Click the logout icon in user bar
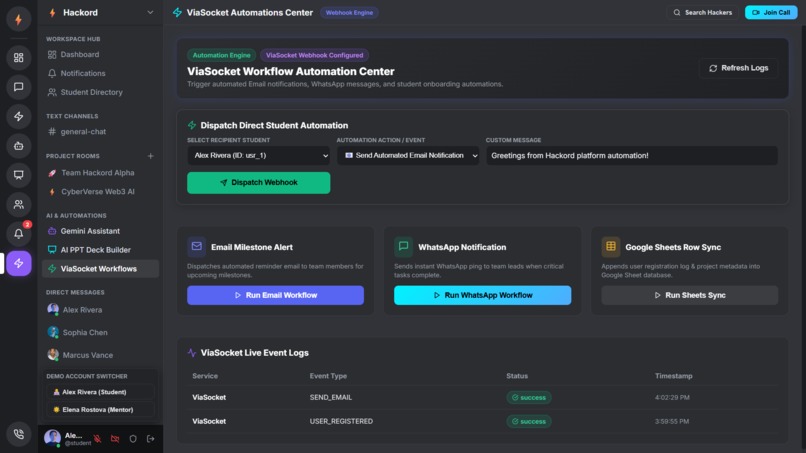This screenshot has height=453, width=806. click(x=151, y=439)
